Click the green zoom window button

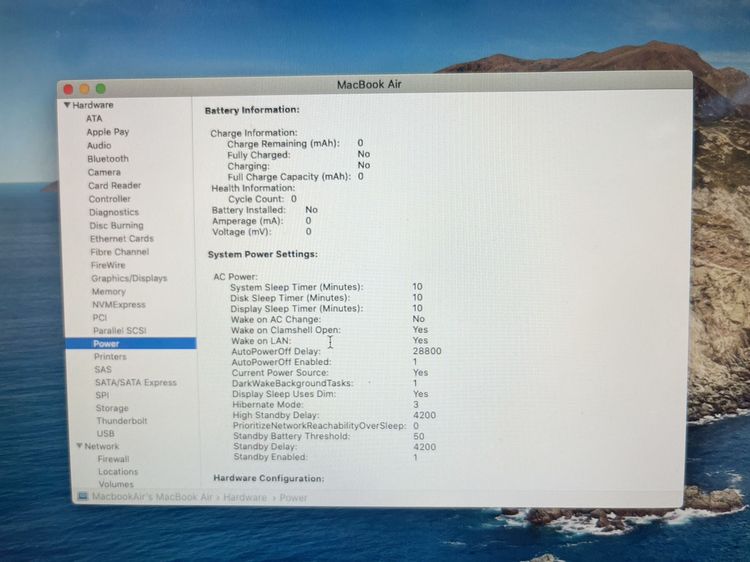pos(100,88)
